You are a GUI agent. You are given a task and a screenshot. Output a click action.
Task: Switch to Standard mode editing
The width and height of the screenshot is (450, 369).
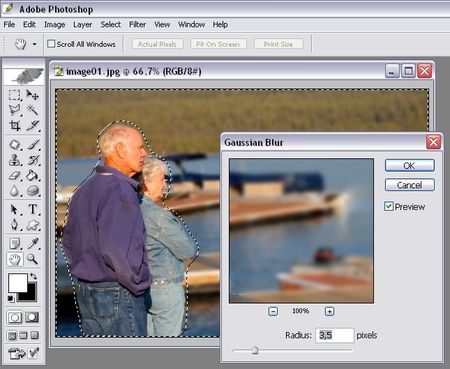(15, 317)
